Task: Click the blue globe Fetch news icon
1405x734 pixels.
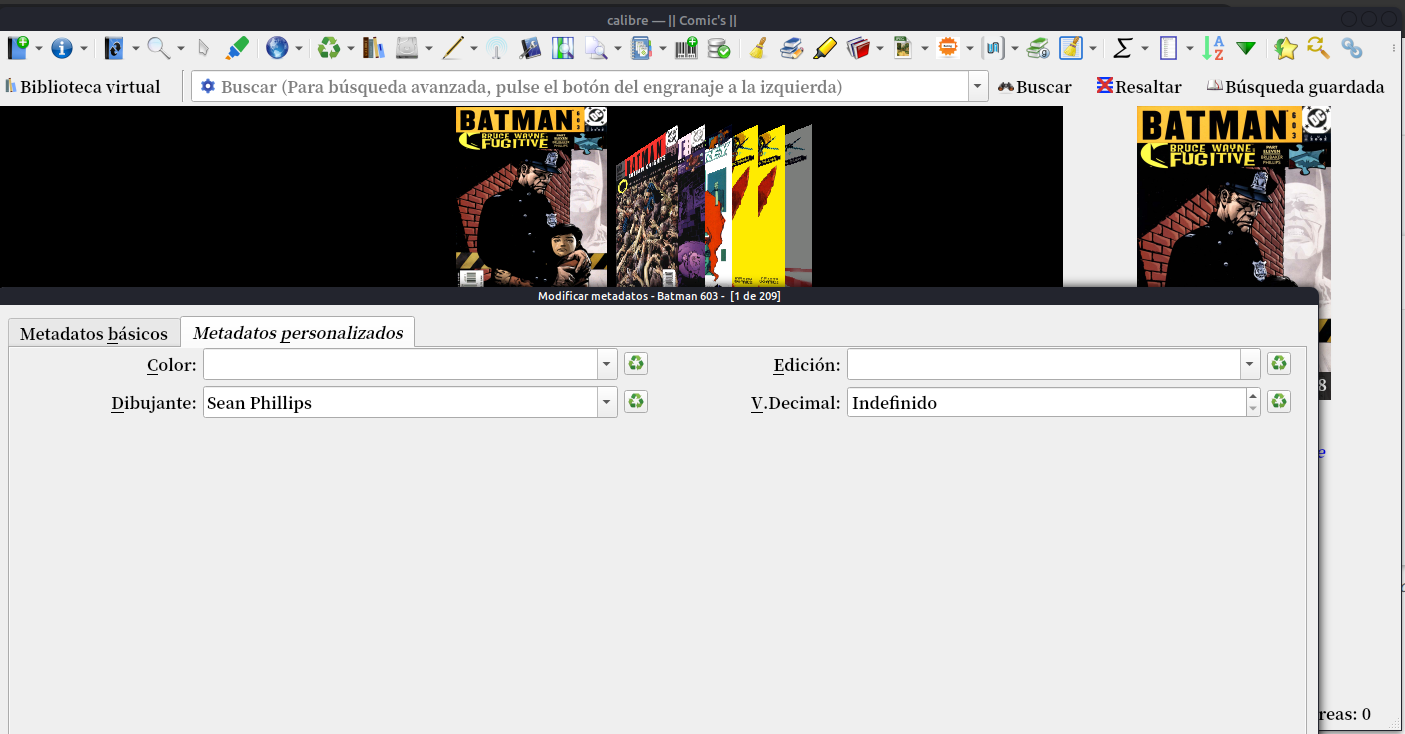Action: [x=277, y=47]
